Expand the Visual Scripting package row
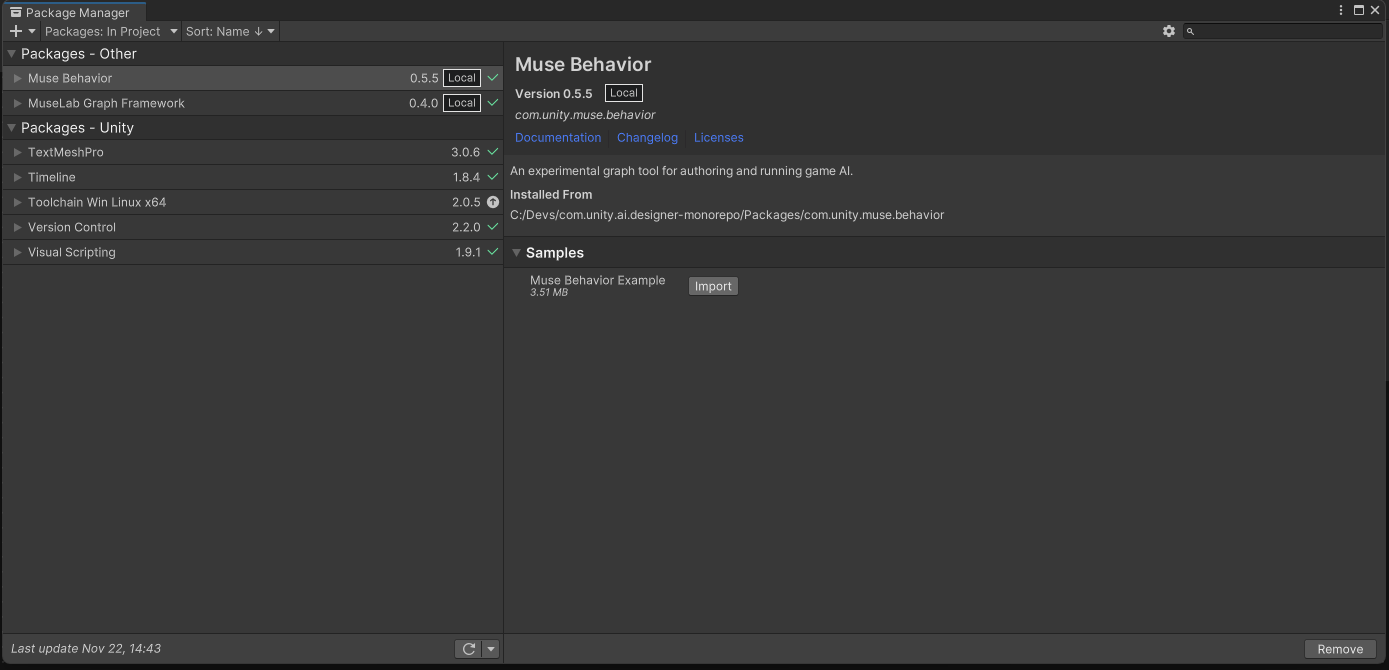The height and width of the screenshot is (670, 1389). pos(18,252)
